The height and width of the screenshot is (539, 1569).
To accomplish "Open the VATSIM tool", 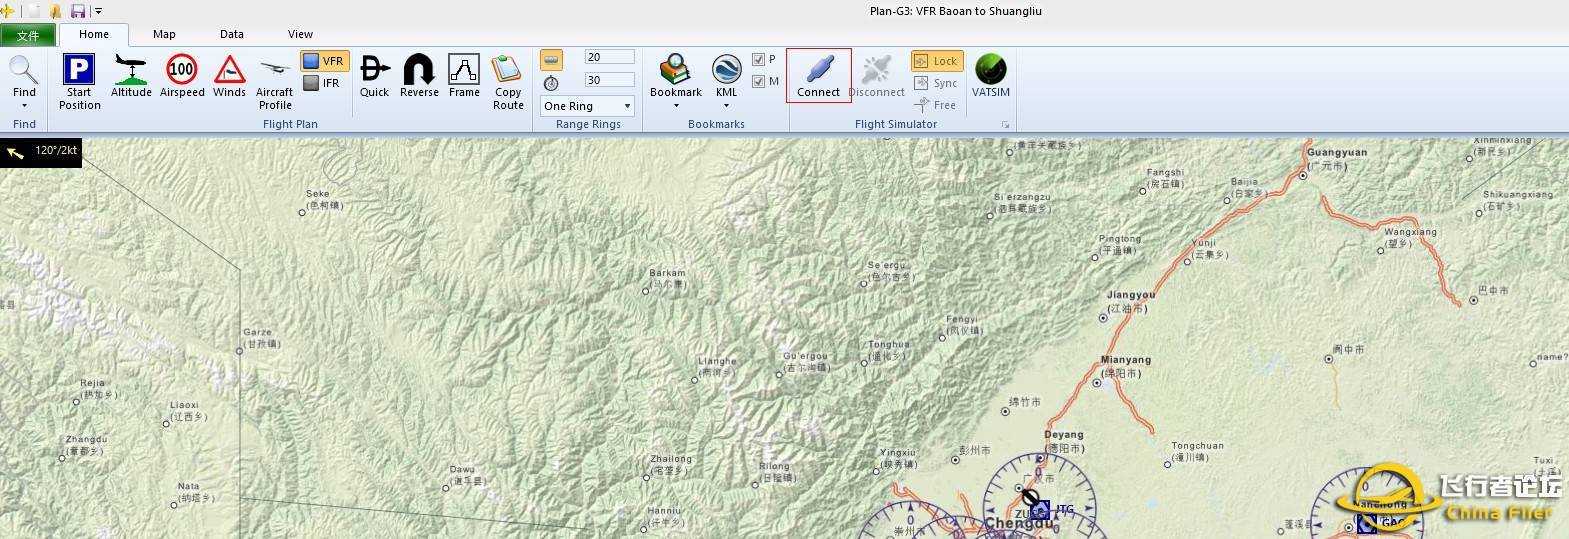I will tap(991, 76).
